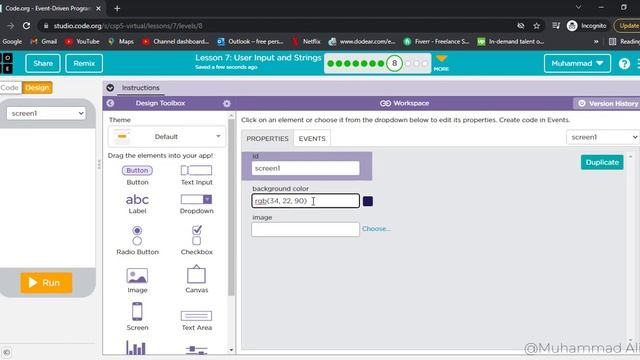640x360 pixels.
Task: Click the browser address bar
Action: 278,26
